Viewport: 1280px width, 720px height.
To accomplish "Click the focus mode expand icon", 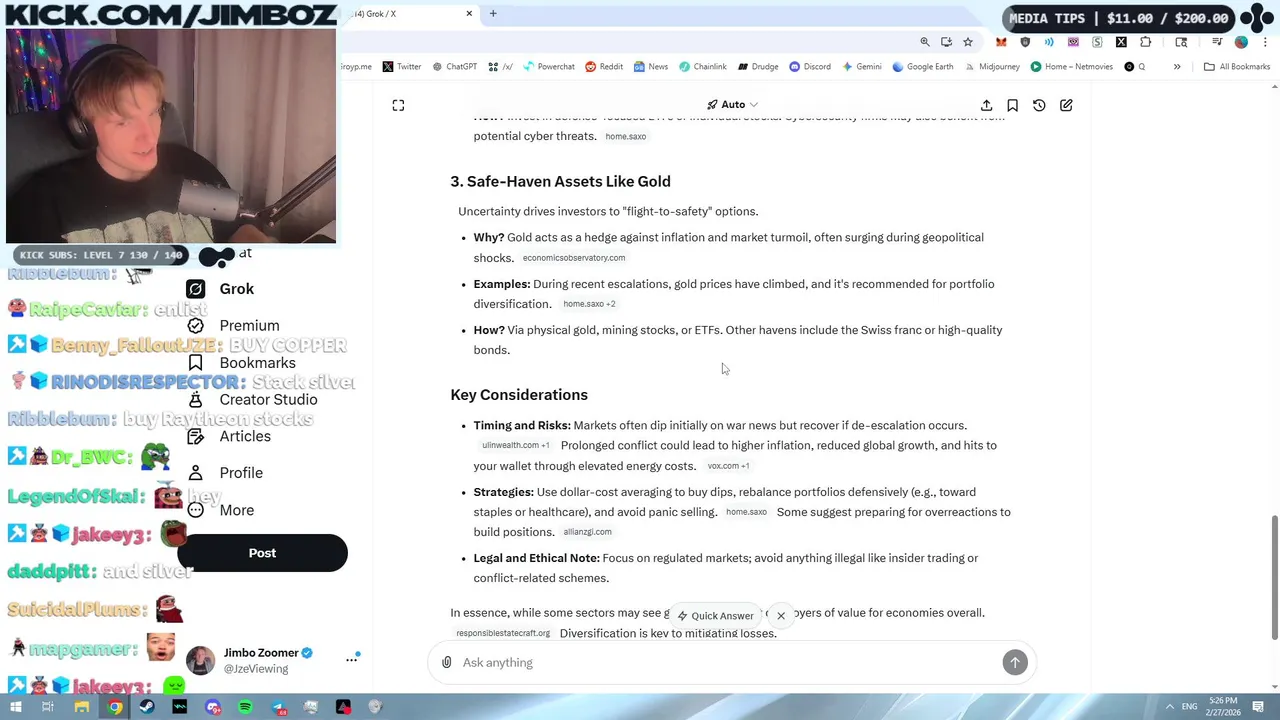I will tap(398, 105).
